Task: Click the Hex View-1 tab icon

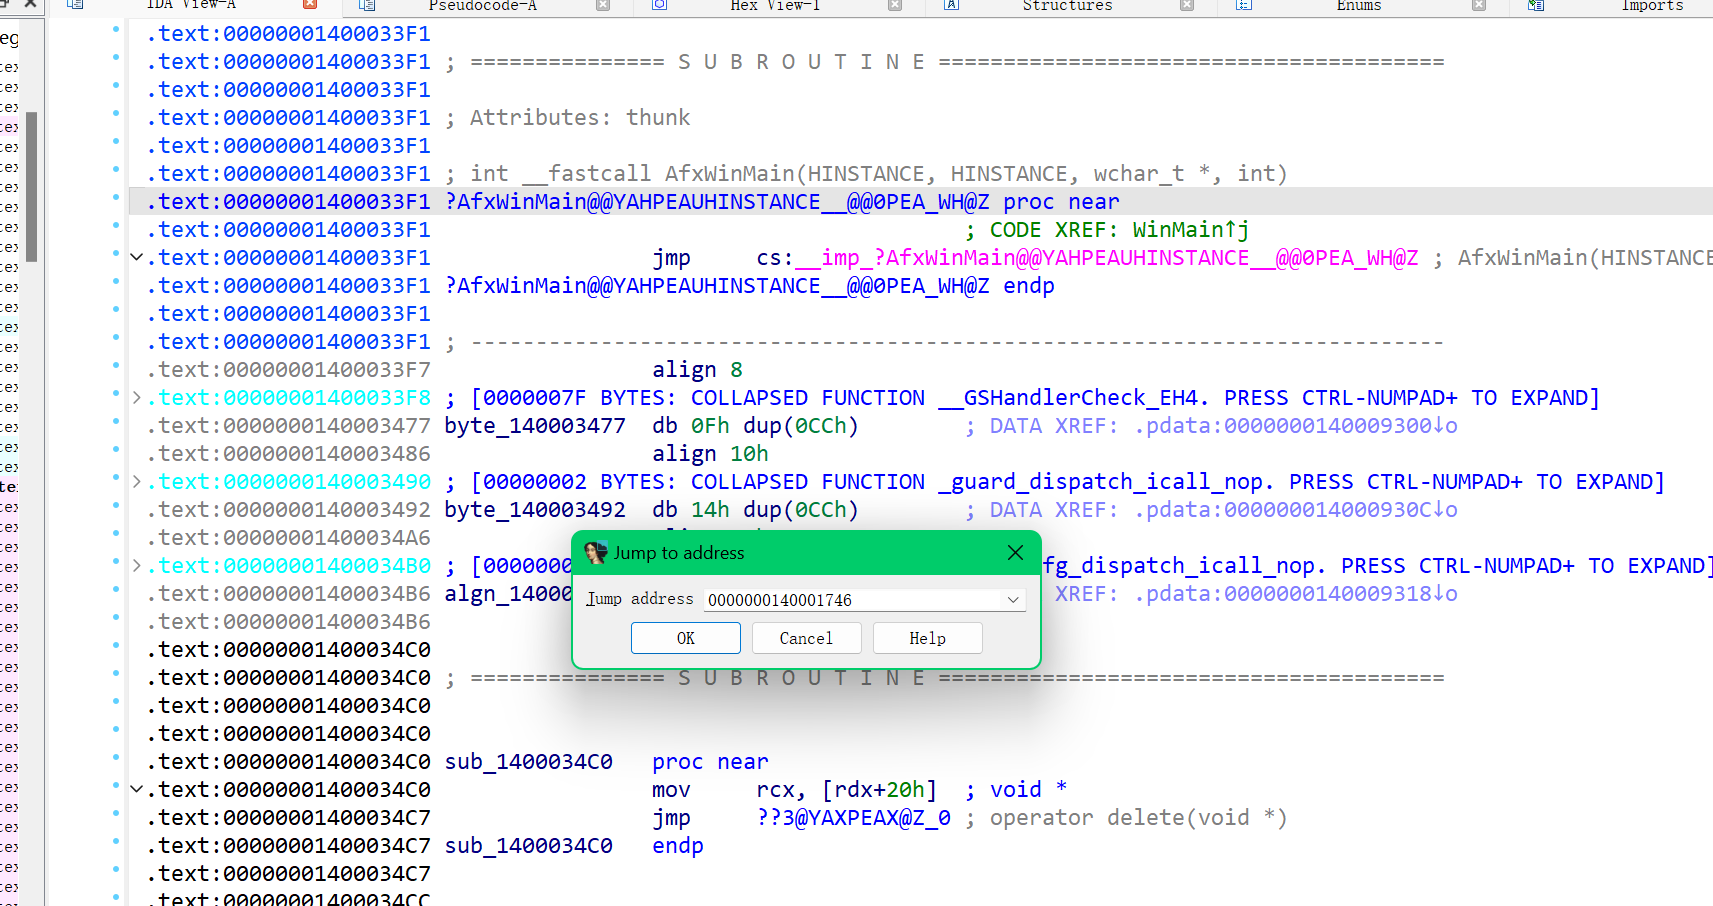Action: click(x=659, y=5)
